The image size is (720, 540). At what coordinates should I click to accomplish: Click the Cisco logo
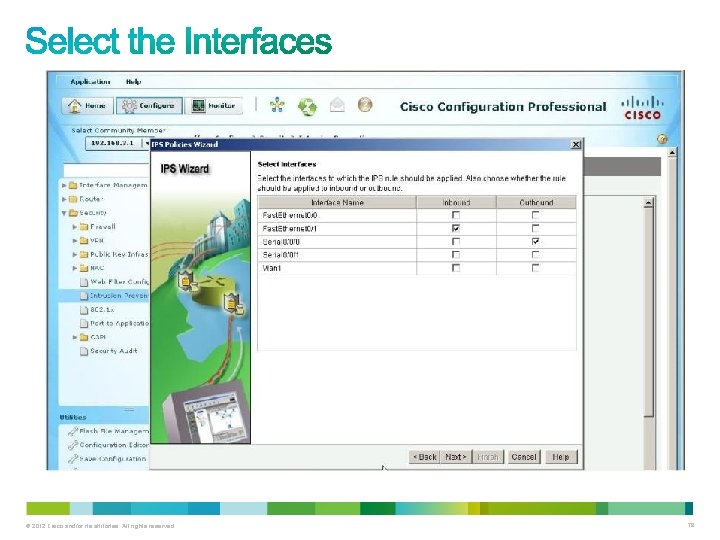642,107
